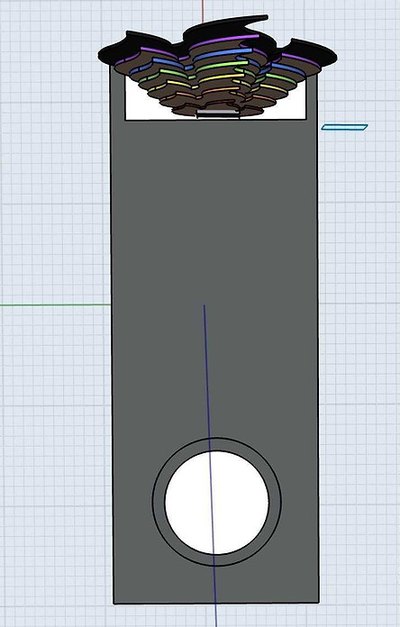Select the bottom edge of the gray body
400x627 pixels.
click(216, 603)
